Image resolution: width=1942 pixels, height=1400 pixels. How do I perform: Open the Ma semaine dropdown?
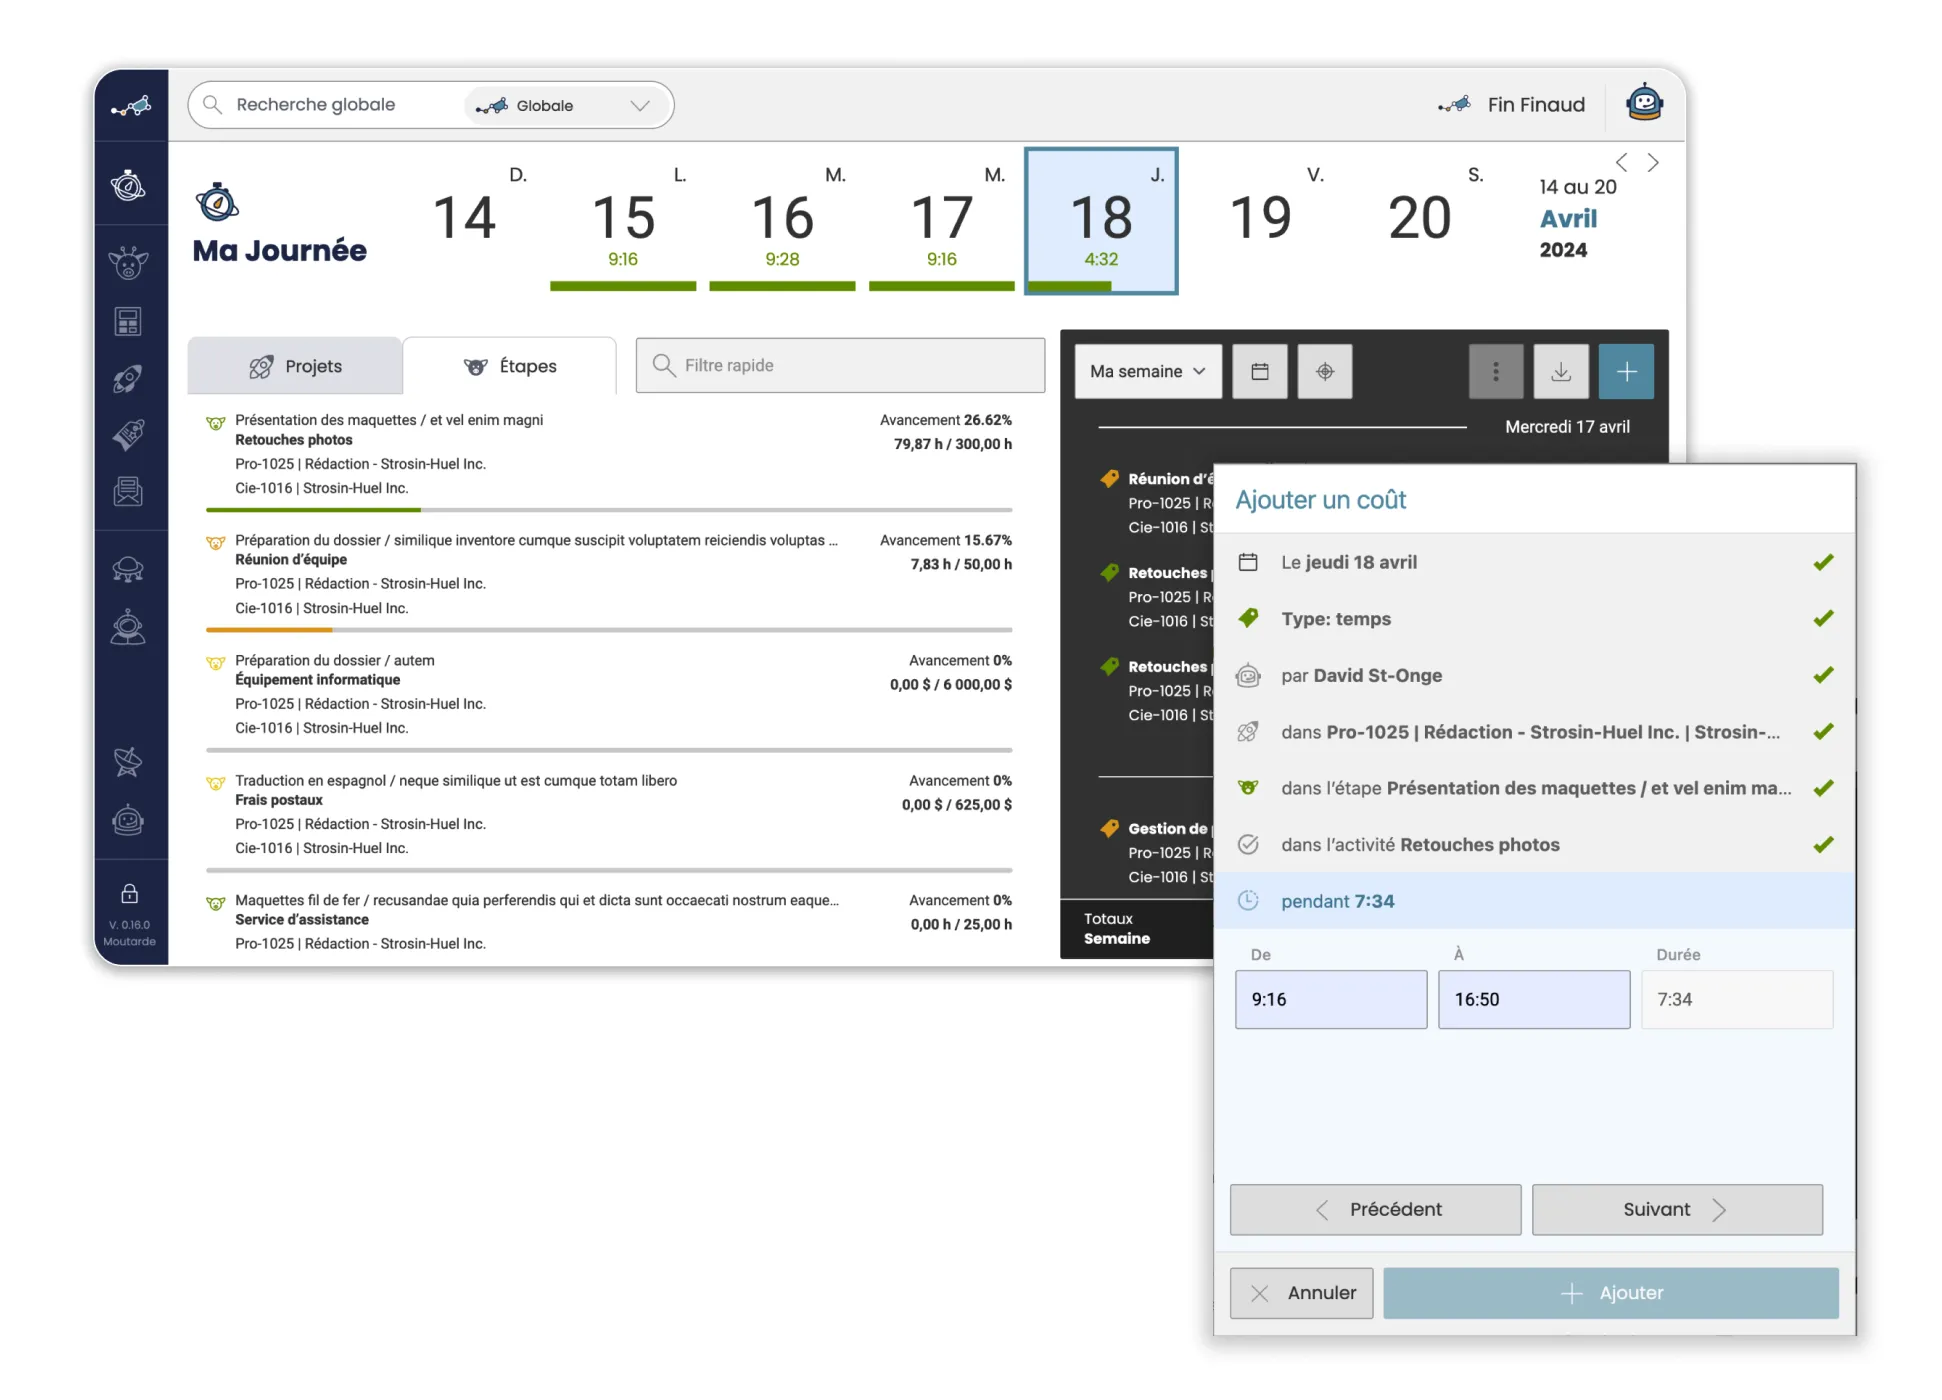[1148, 371]
